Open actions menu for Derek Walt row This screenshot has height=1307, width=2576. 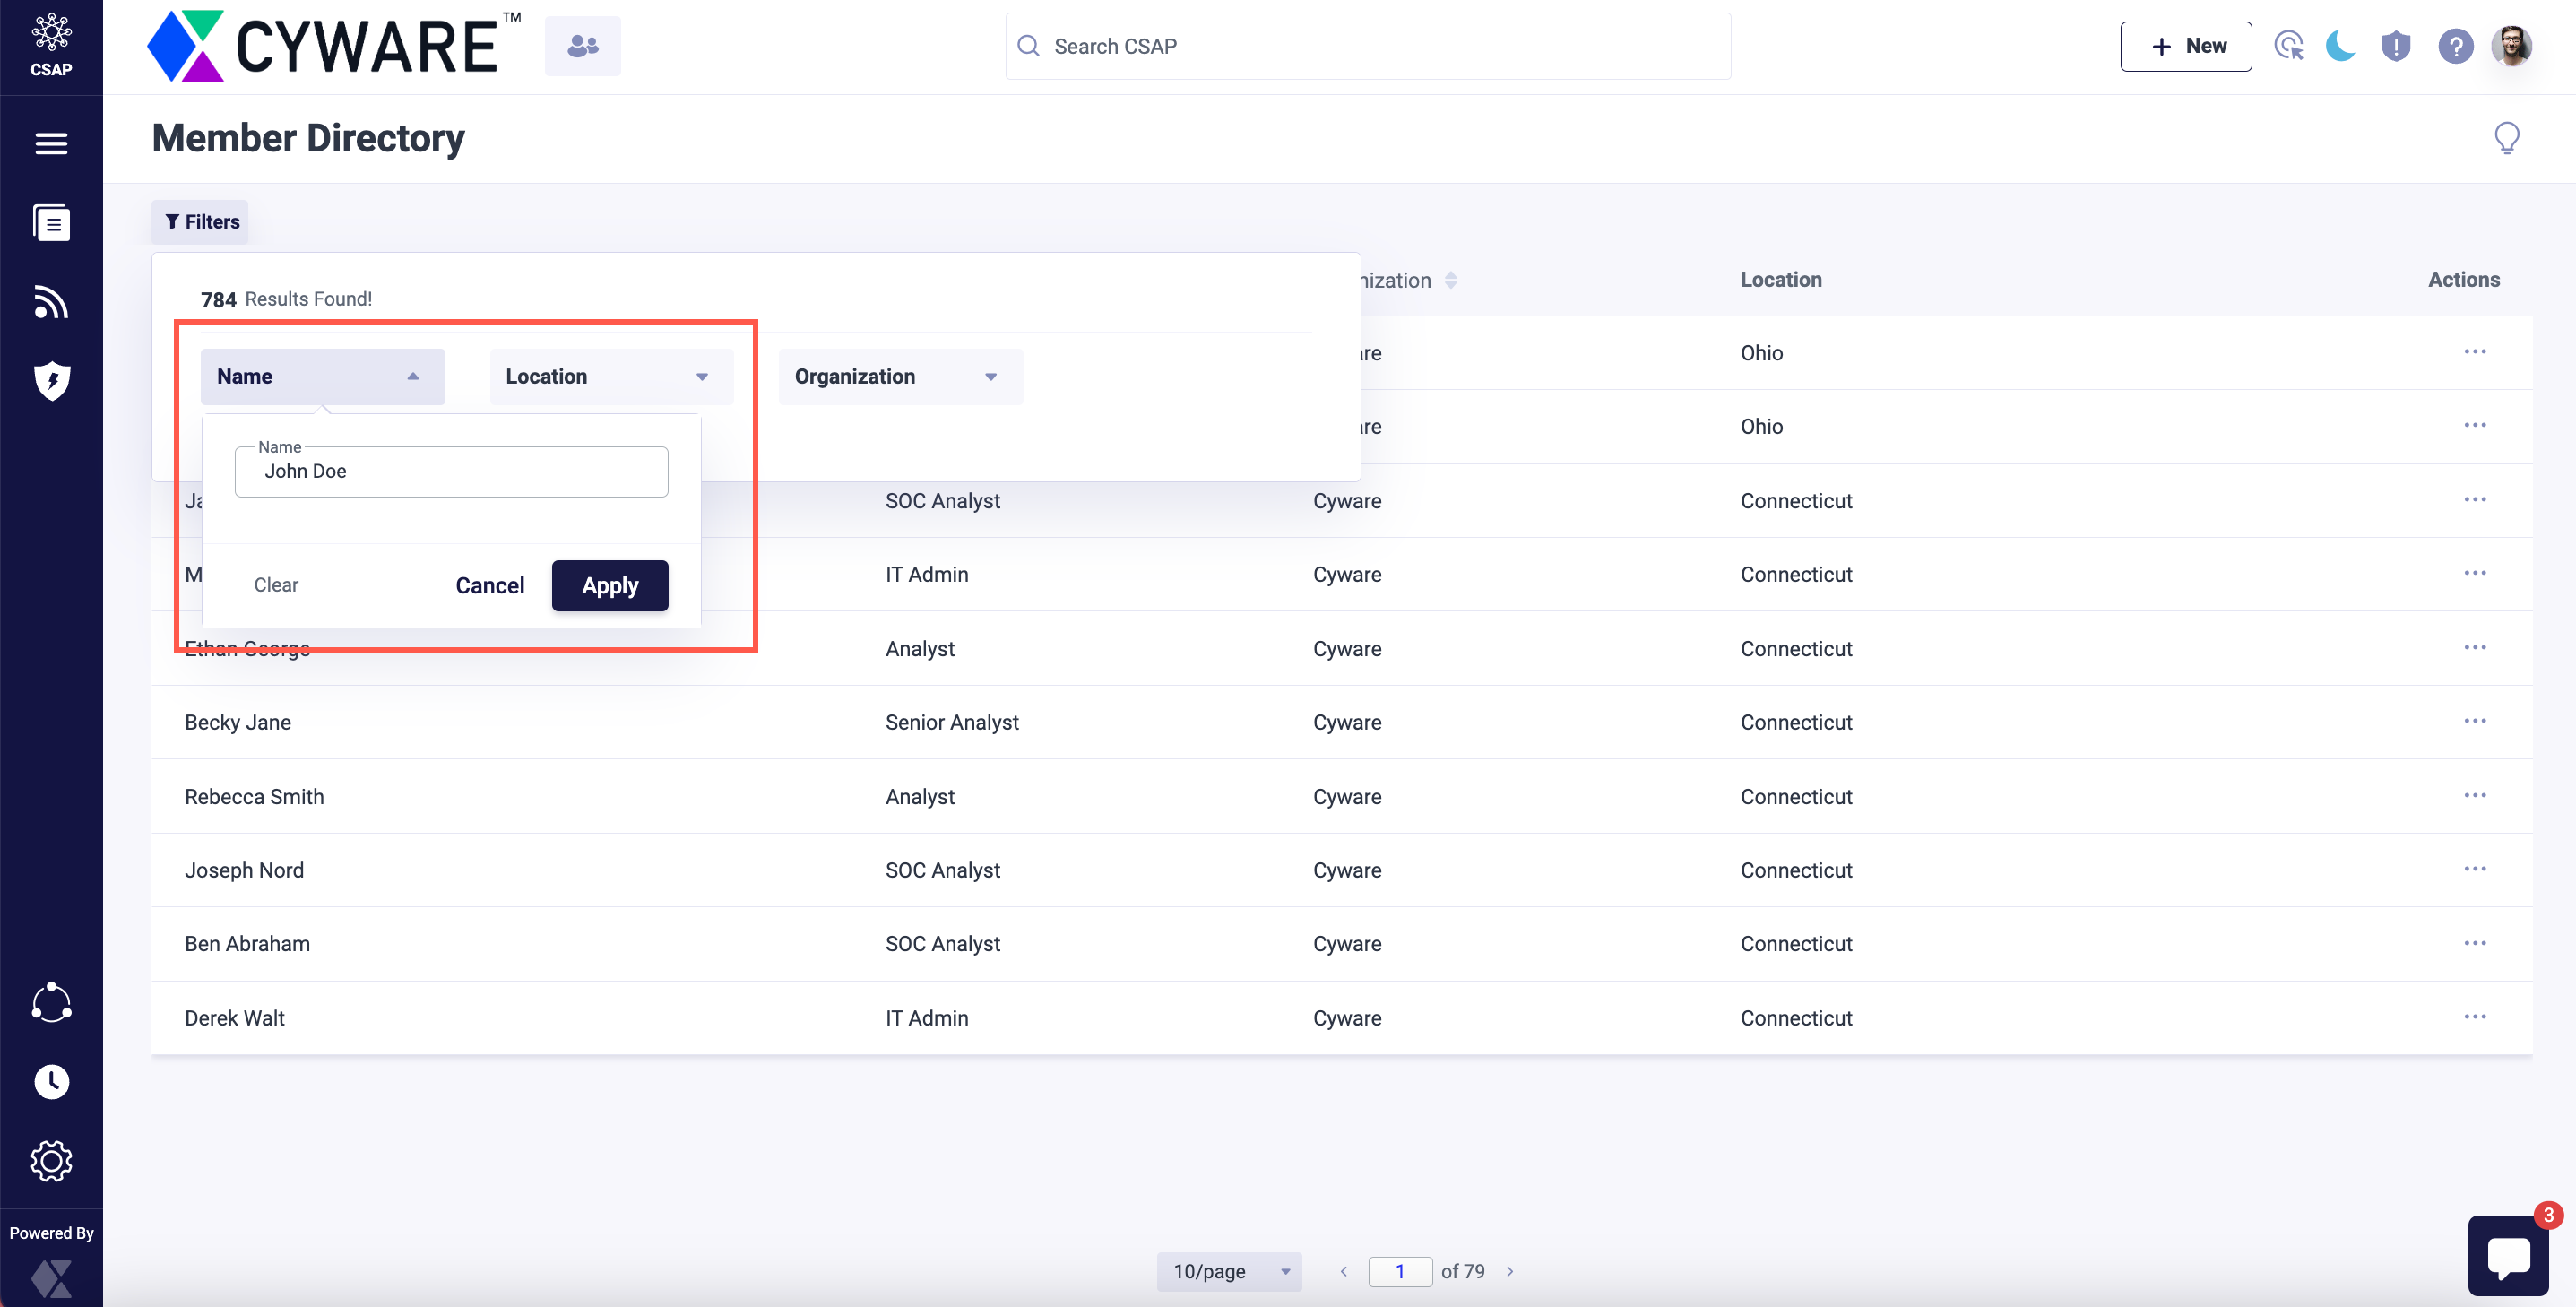coord(2474,1017)
